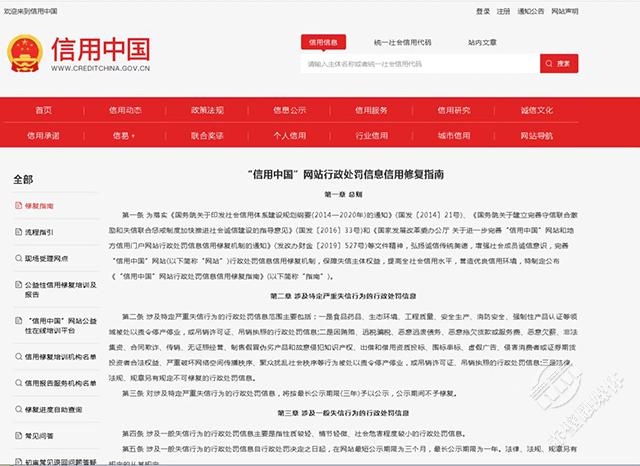Screen dimensions: 640x466
Task: Click the 第一章 总则 chapter heading
Action: pos(343,195)
